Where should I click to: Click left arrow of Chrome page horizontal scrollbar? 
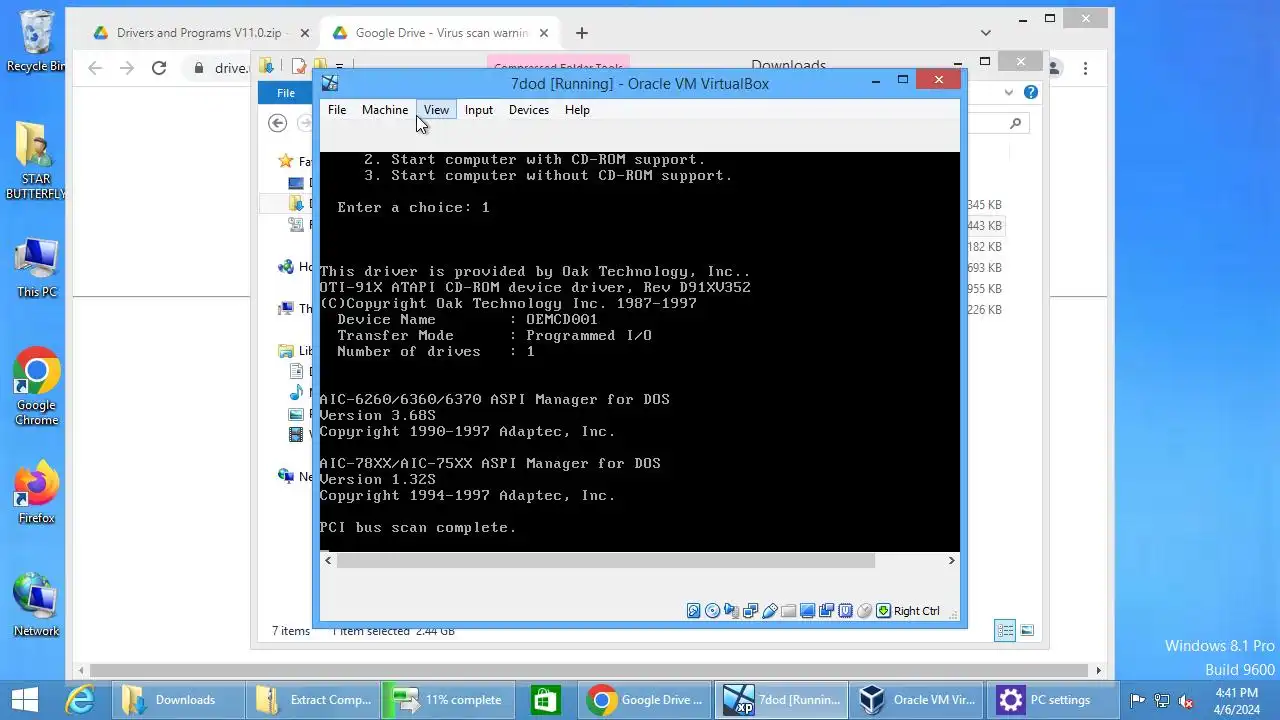(x=82, y=670)
